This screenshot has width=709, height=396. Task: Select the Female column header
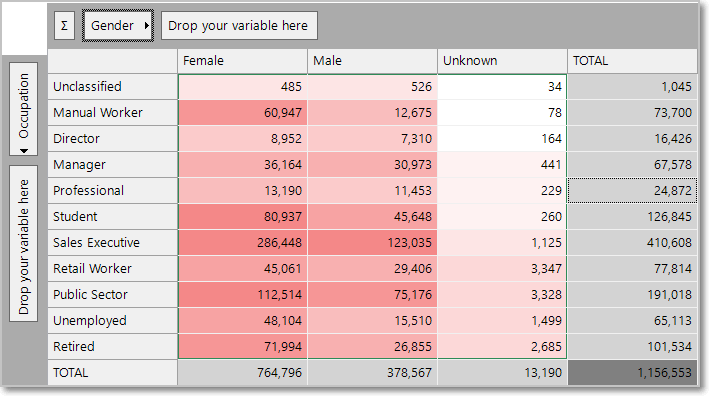242,61
